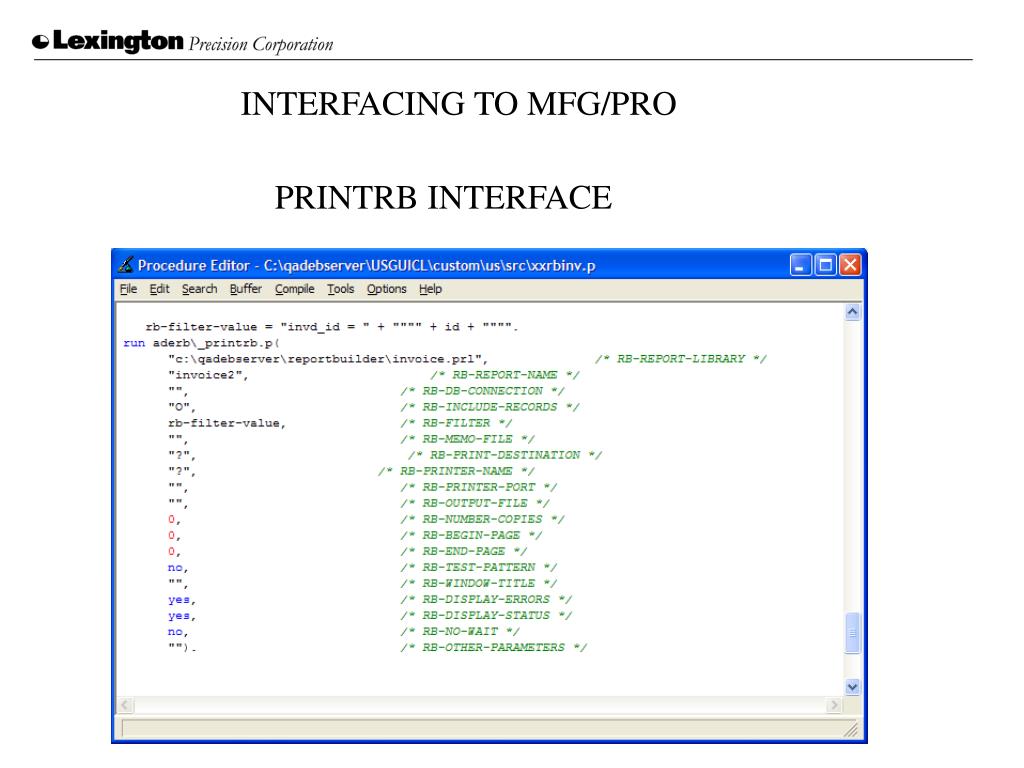Viewport: 1024px width, 768px height.
Task: Click the RB-OTHER-PARAMETERS comment
Action: [493, 647]
